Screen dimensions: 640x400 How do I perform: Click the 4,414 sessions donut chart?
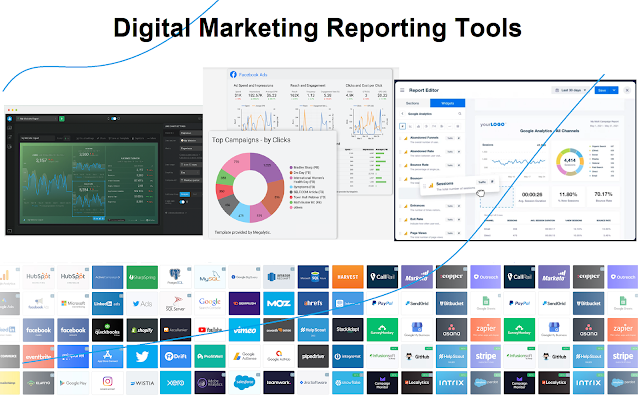(570, 162)
